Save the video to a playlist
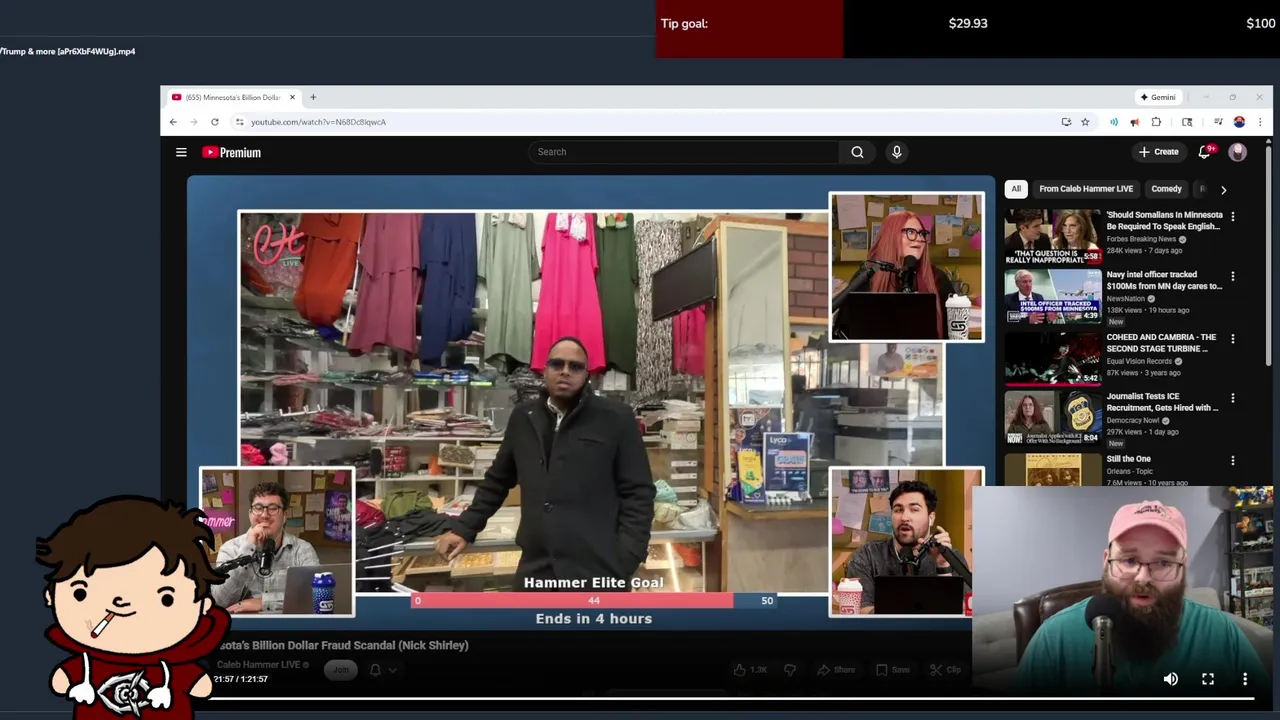The width and height of the screenshot is (1280, 720). click(x=893, y=670)
